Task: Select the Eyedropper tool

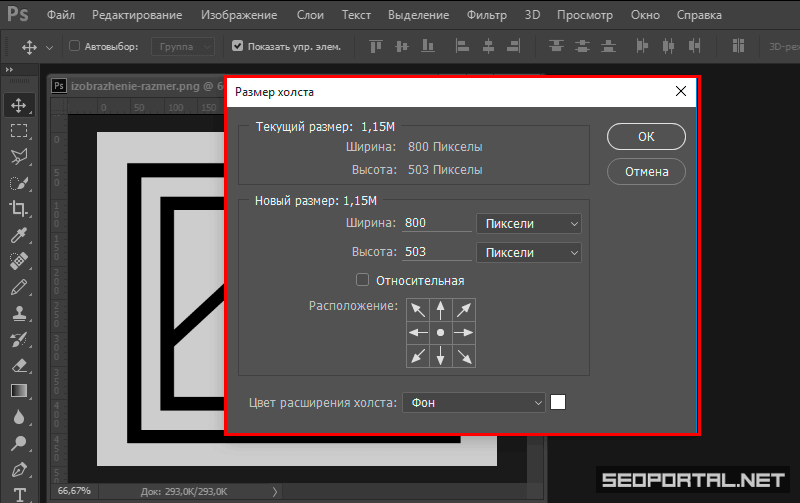Action: pos(18,235)
